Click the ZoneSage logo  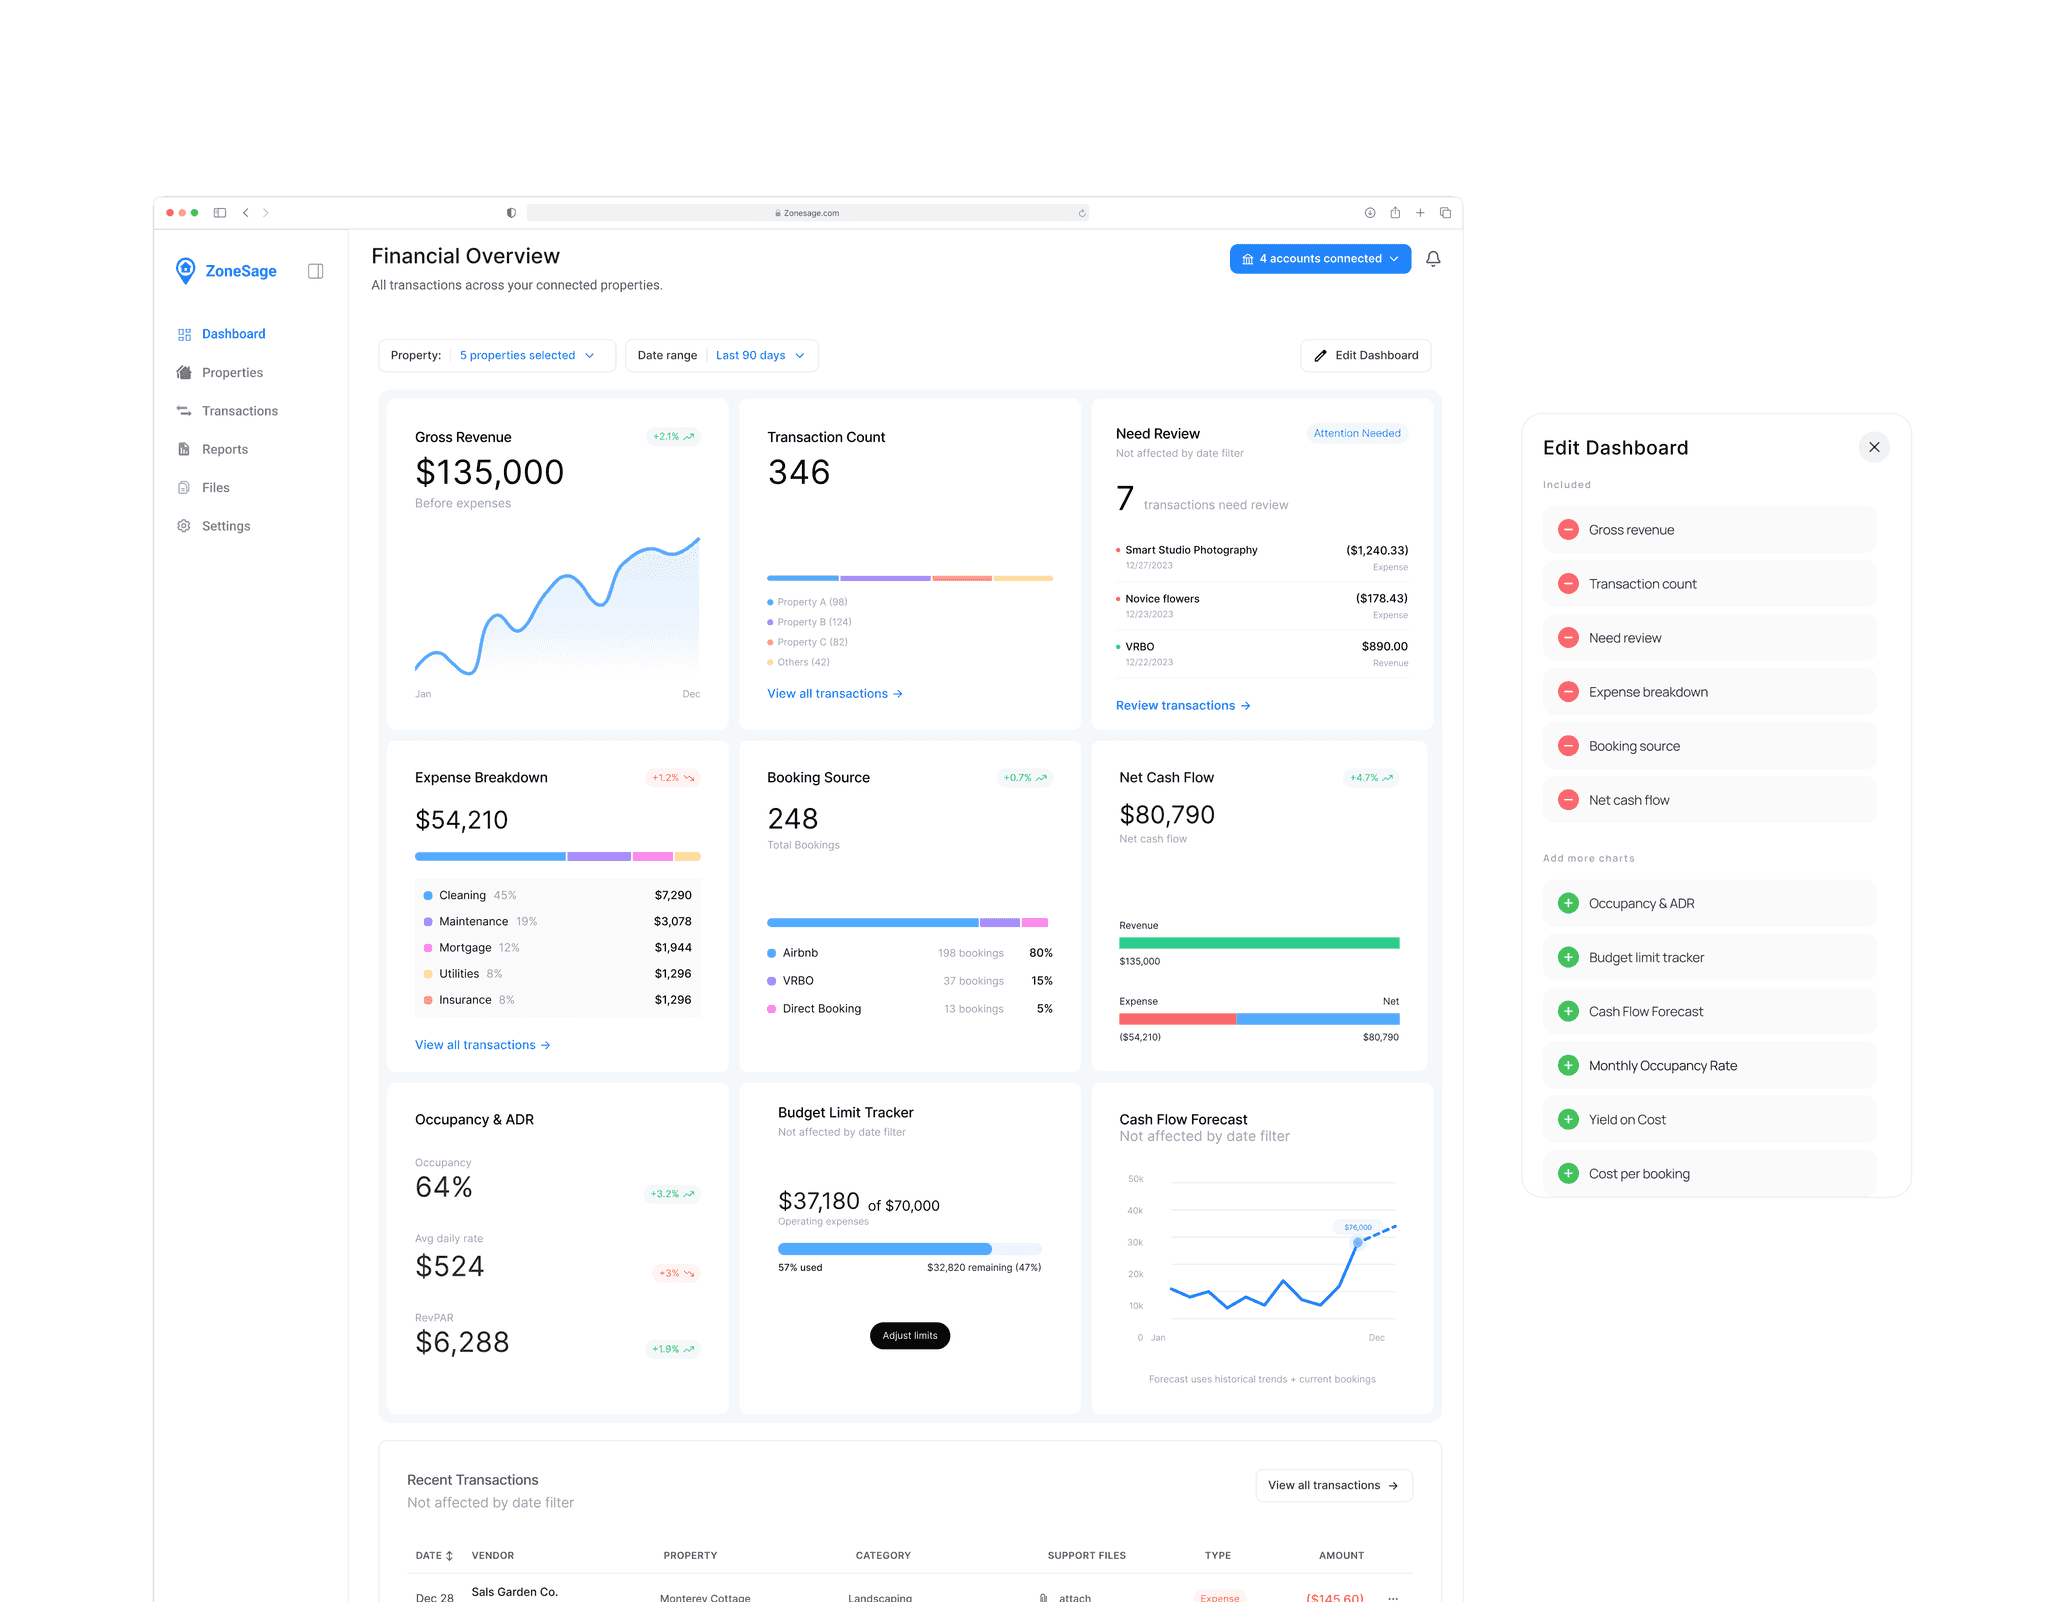coord(226,271)
